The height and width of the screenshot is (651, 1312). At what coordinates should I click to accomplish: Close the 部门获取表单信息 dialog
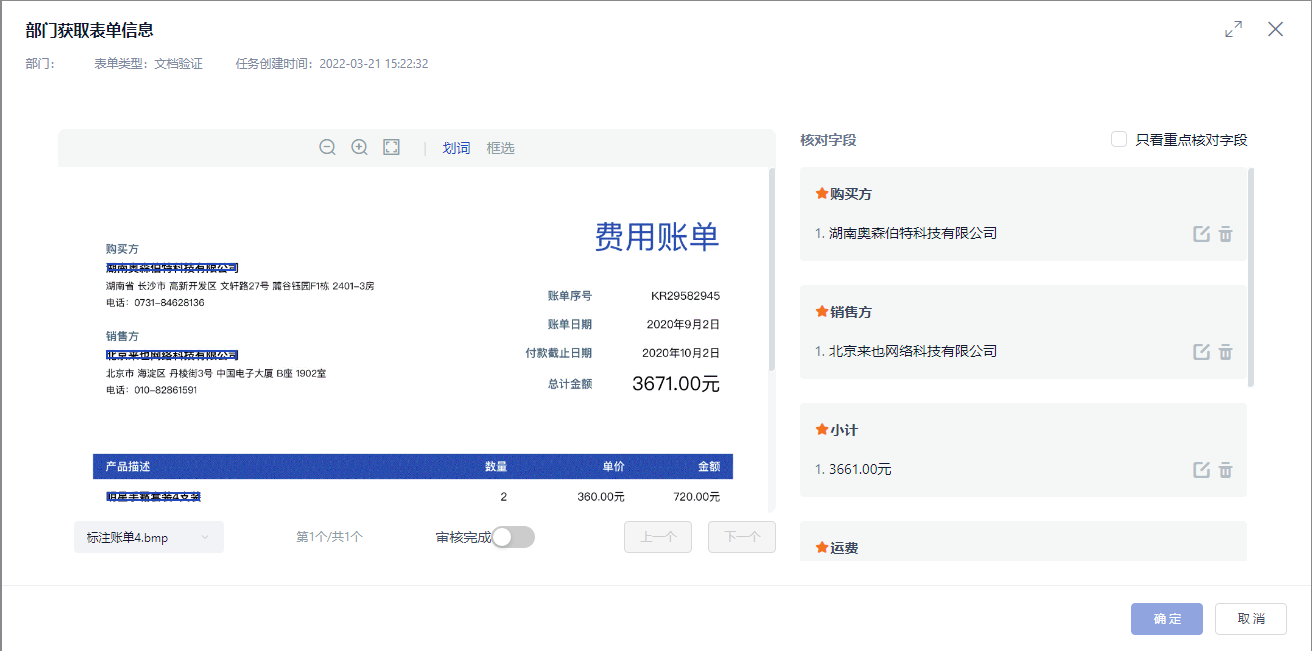pyautogui.click(x=1275, y=29)
